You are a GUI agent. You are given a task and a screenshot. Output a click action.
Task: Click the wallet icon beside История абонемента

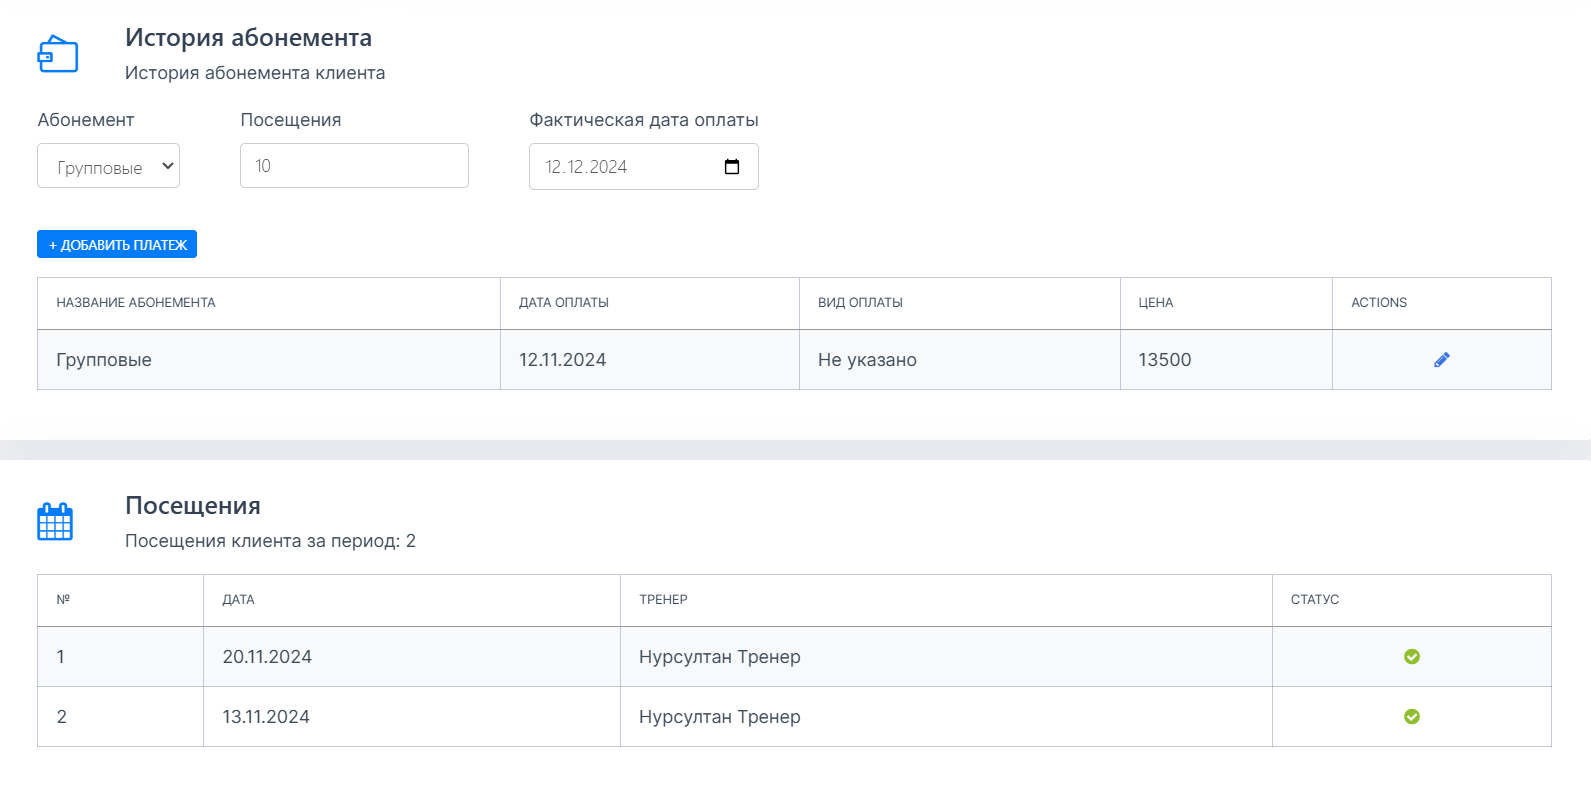[57, 54]
